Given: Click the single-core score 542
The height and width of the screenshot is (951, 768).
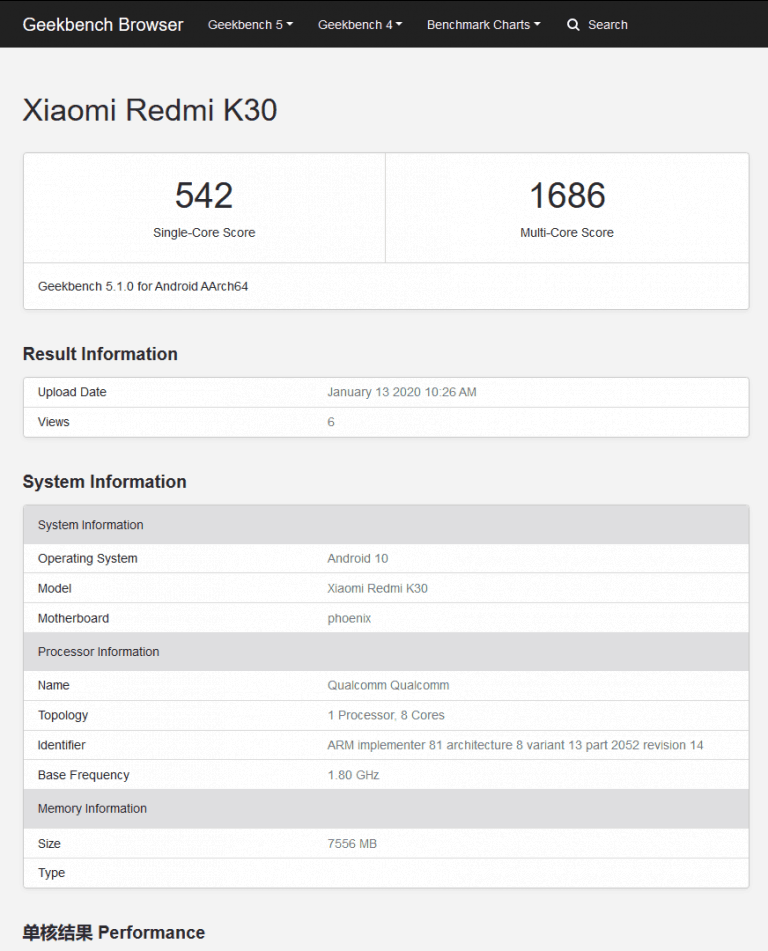Looking at the screenshot, I should pyautogui.click(x=204, y=195).
